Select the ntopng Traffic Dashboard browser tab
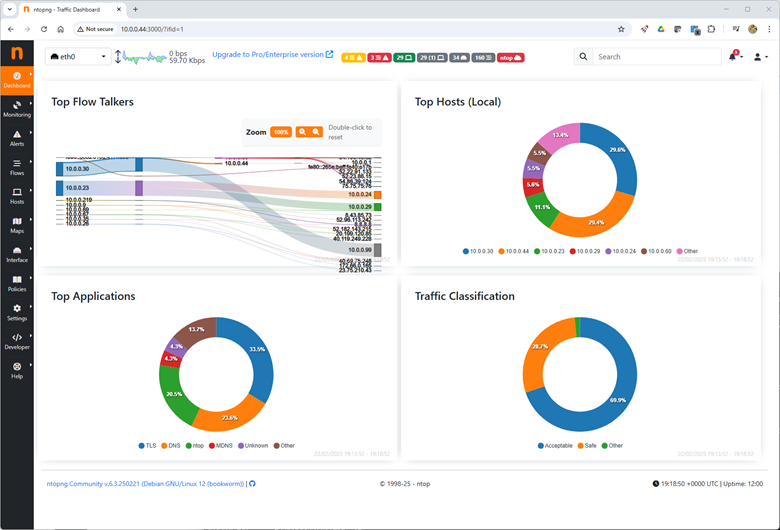The width and height of the screenshot is (780, 530). [73, 9]
